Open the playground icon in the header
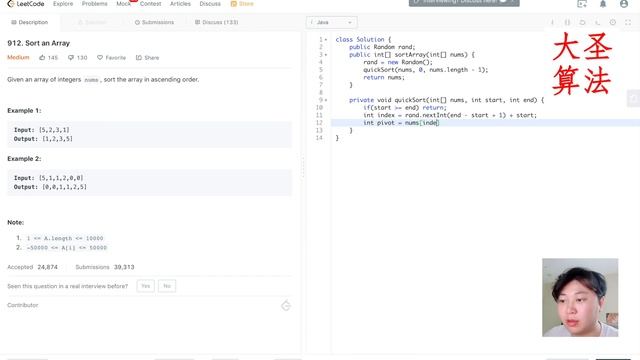The height and width of the screenshot is (360, 640). (x=582, y=4)
